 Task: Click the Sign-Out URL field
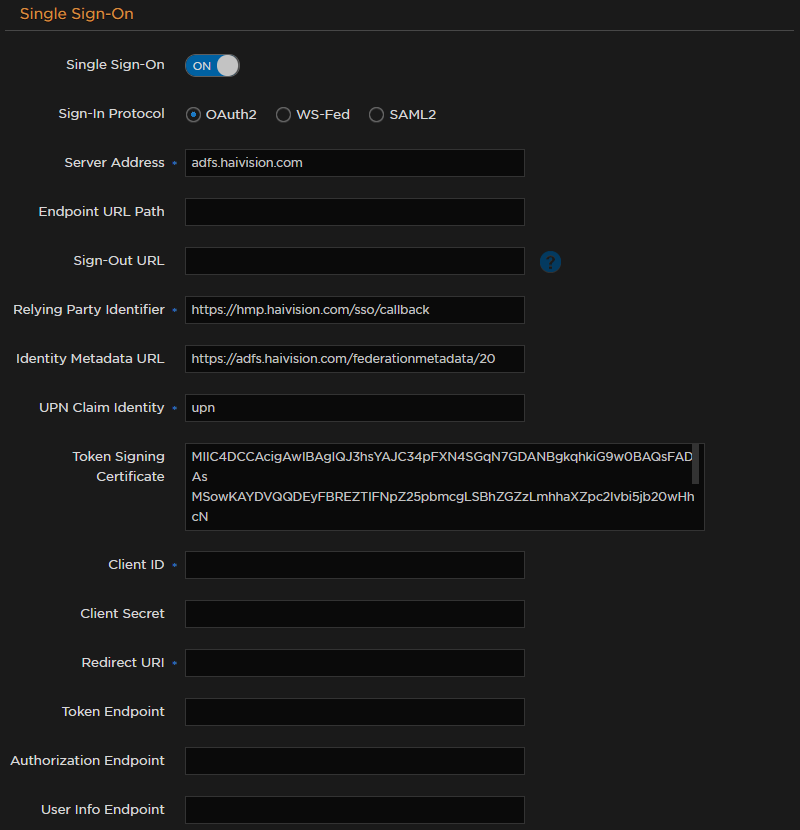[354, 260]
